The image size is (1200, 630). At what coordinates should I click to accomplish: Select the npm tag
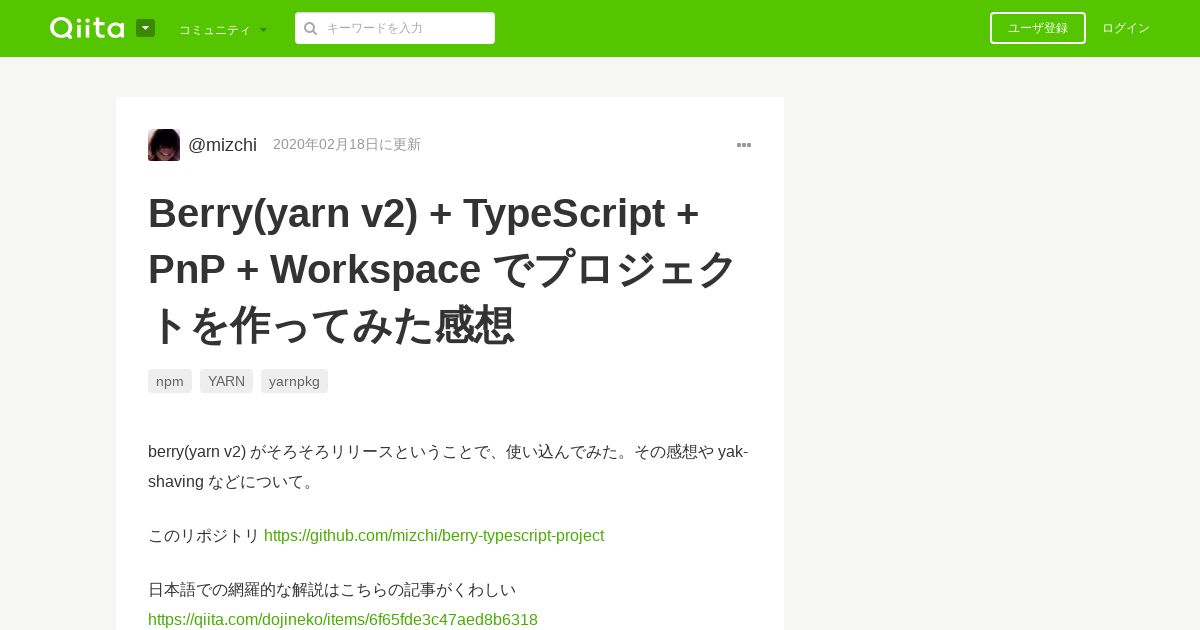click(170, 381)
